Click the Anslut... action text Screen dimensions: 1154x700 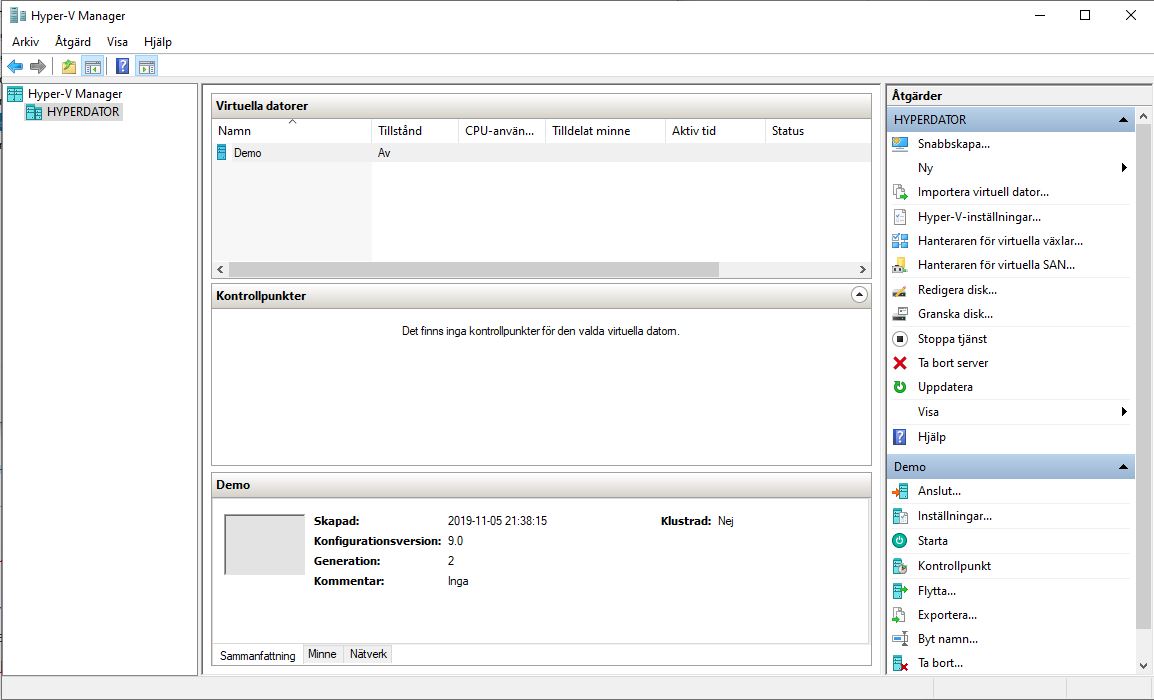(x=939, y=491)
